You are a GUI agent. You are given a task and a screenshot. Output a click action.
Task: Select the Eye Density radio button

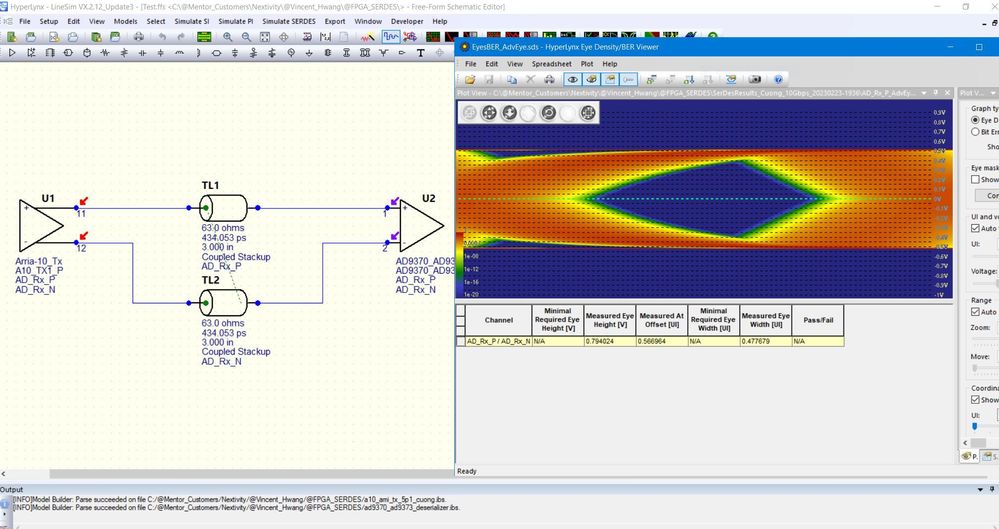click(x=976, y=120)
